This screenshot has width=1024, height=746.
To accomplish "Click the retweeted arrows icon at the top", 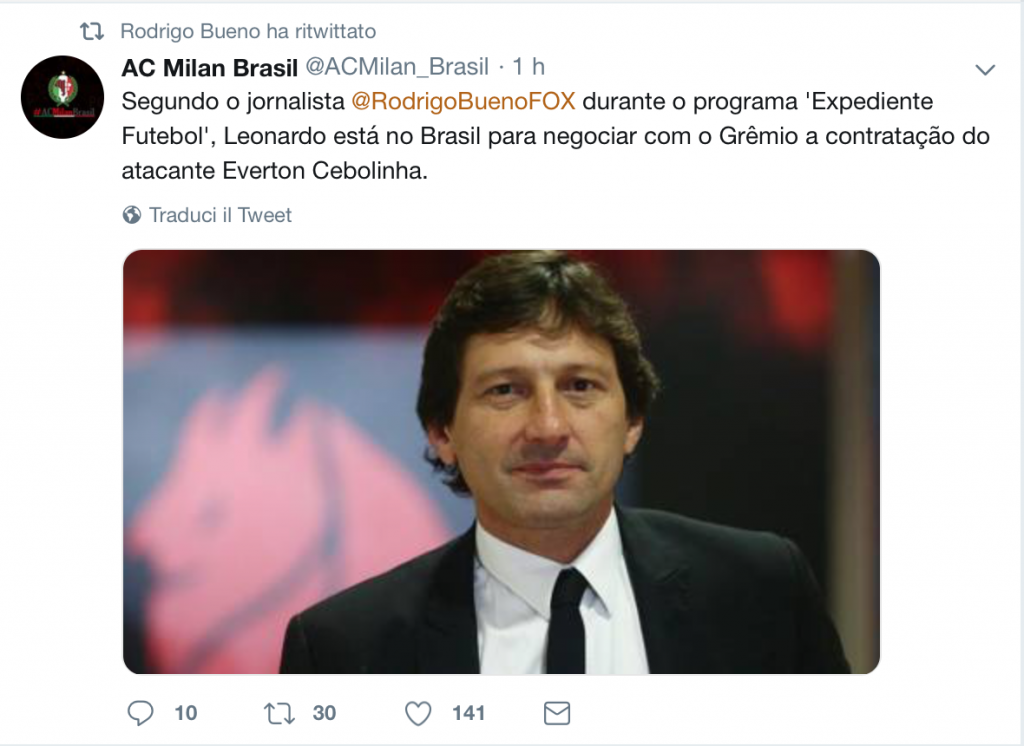I will tap(94, 30).
